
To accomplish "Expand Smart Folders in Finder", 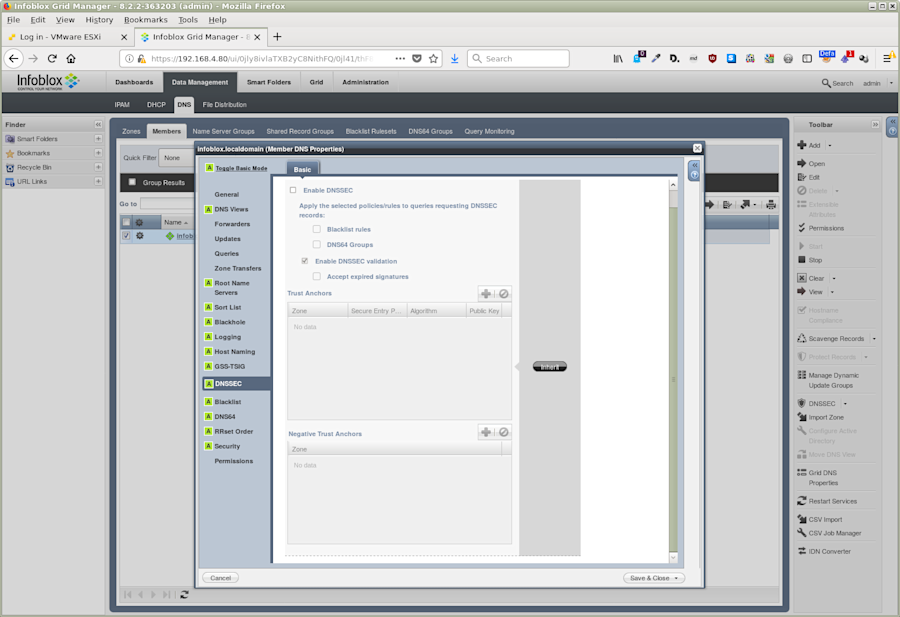I will [x=98, y=139].
